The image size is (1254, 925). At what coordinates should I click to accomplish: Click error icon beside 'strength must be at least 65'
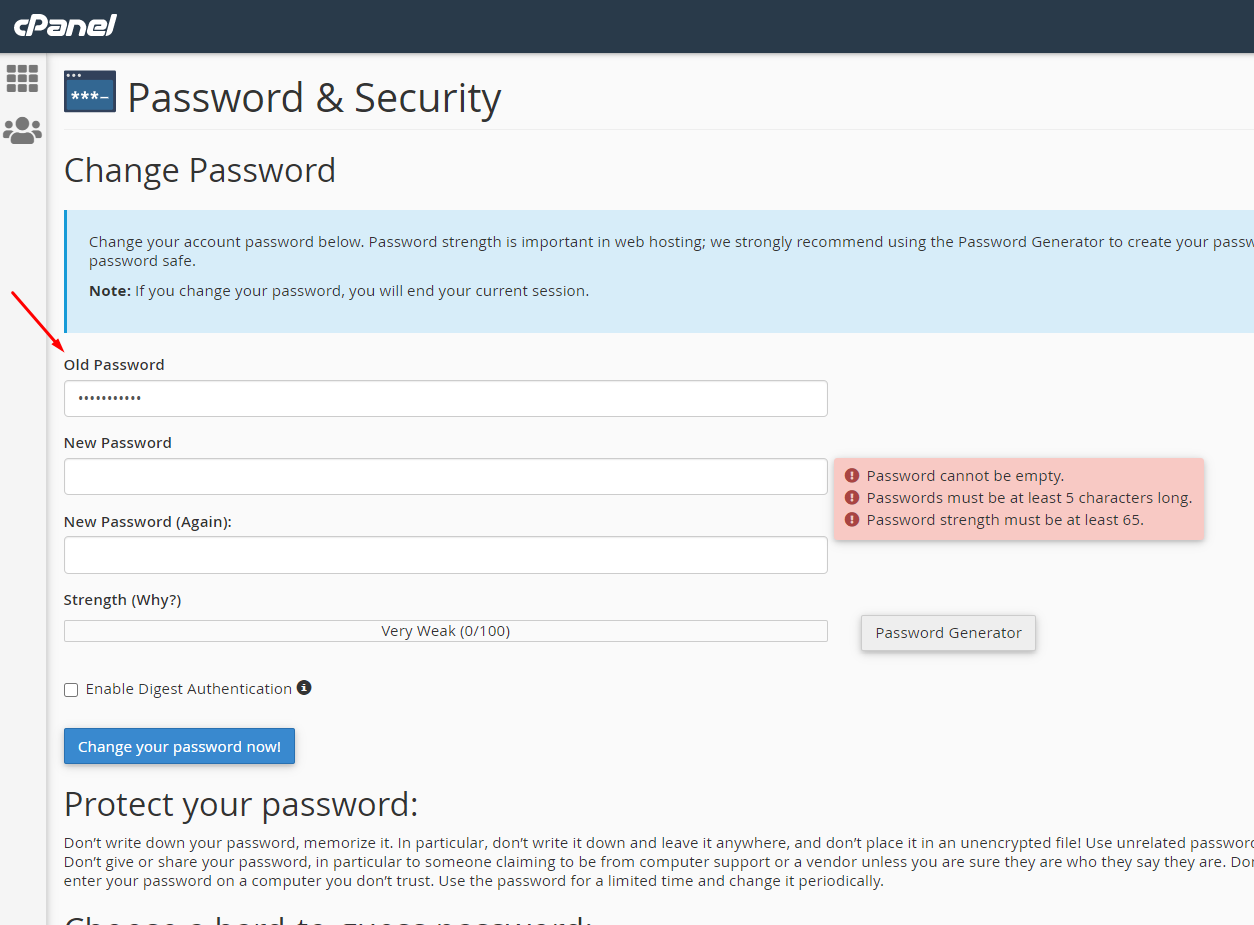852,520
